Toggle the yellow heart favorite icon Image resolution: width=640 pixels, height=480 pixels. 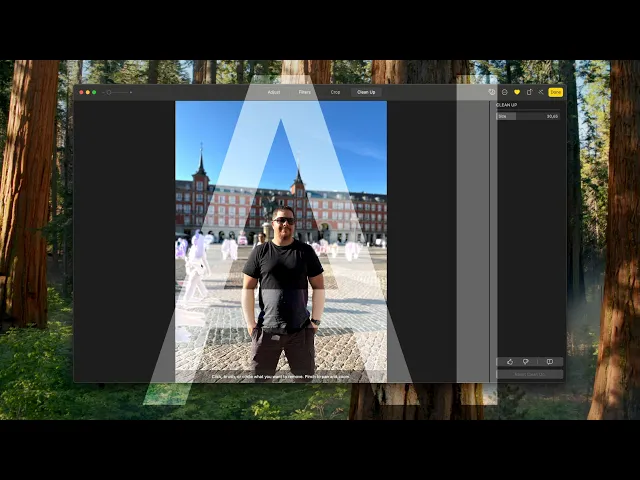coord(517,92)
